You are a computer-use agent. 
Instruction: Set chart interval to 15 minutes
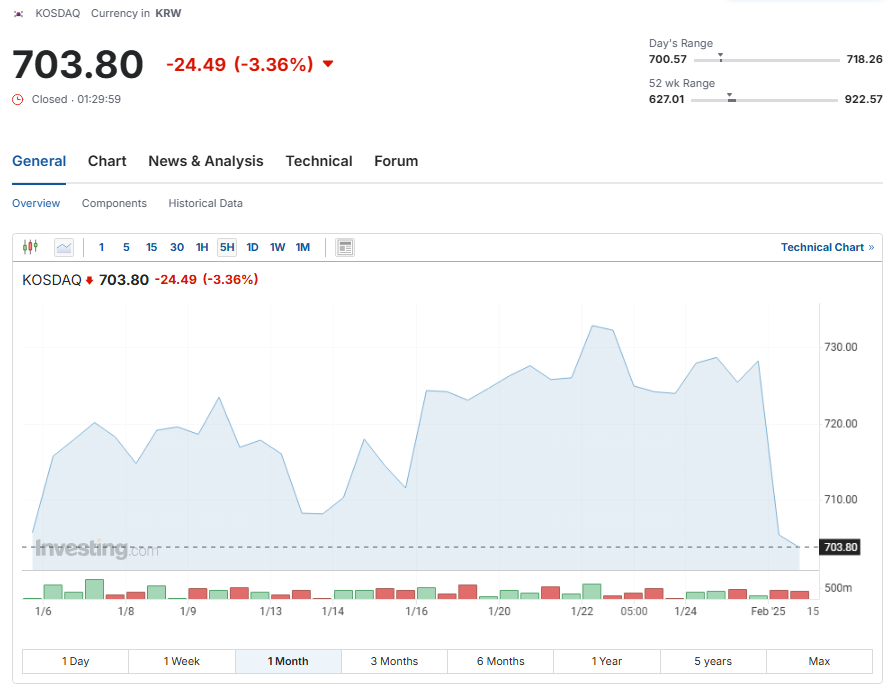click(151, 247)
